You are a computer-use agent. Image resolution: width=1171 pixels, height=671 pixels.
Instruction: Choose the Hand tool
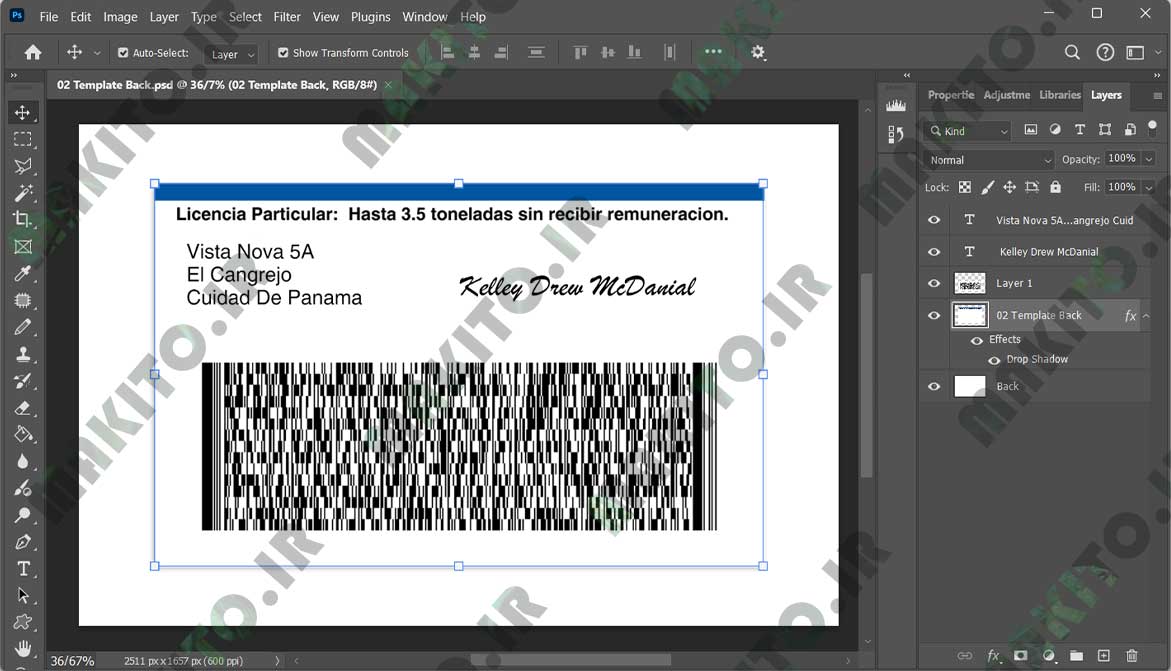(22, 649)
